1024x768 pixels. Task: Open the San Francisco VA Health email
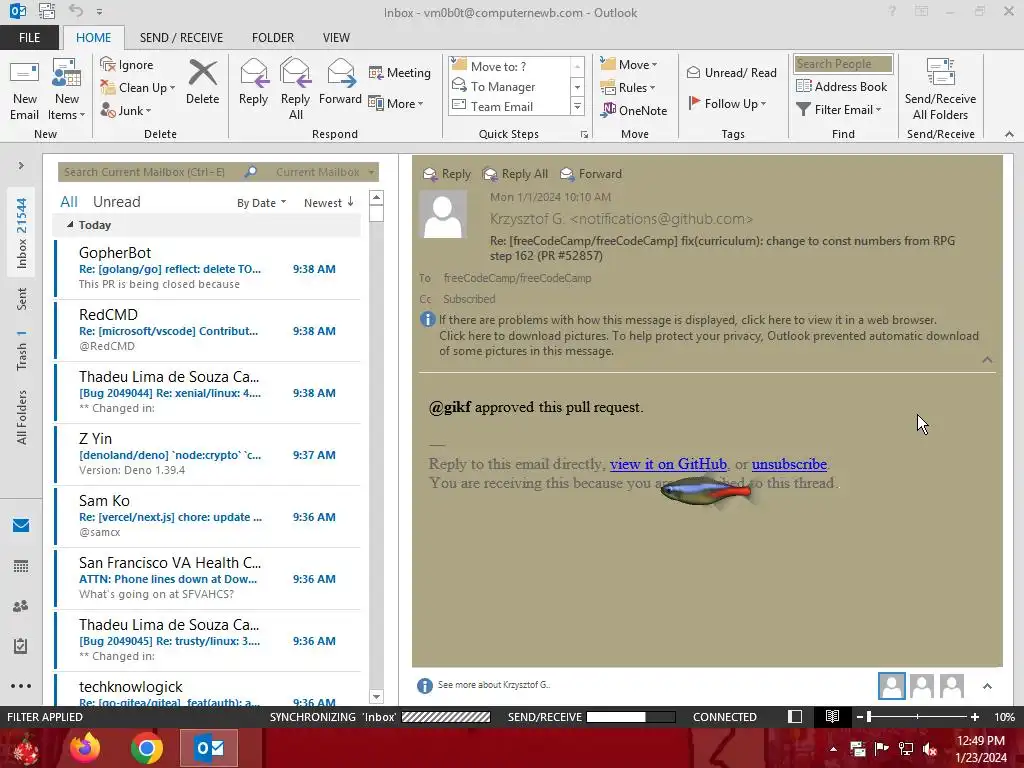(x=208, y=579)
